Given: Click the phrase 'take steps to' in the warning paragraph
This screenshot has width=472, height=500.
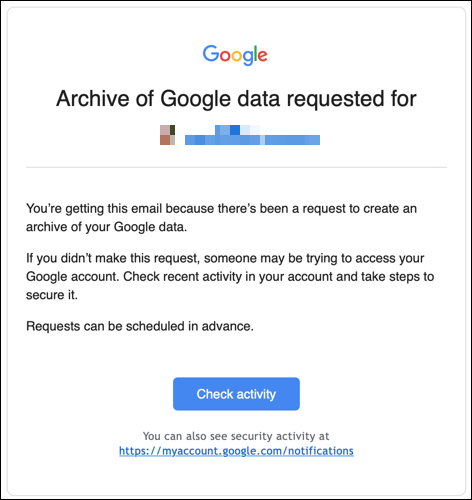Looking at the screenshot, I should pyautogui.click(x=397, y=277).
